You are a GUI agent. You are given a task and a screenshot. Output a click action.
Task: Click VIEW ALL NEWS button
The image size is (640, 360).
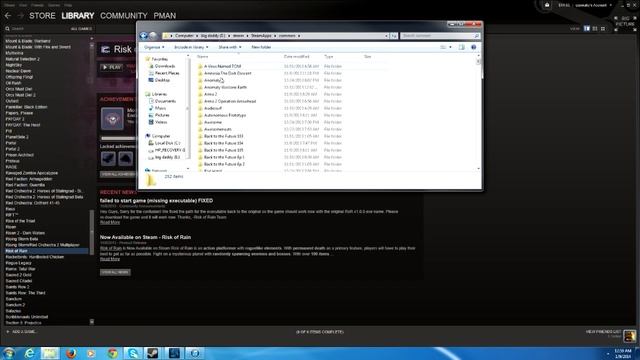(115, 272)
